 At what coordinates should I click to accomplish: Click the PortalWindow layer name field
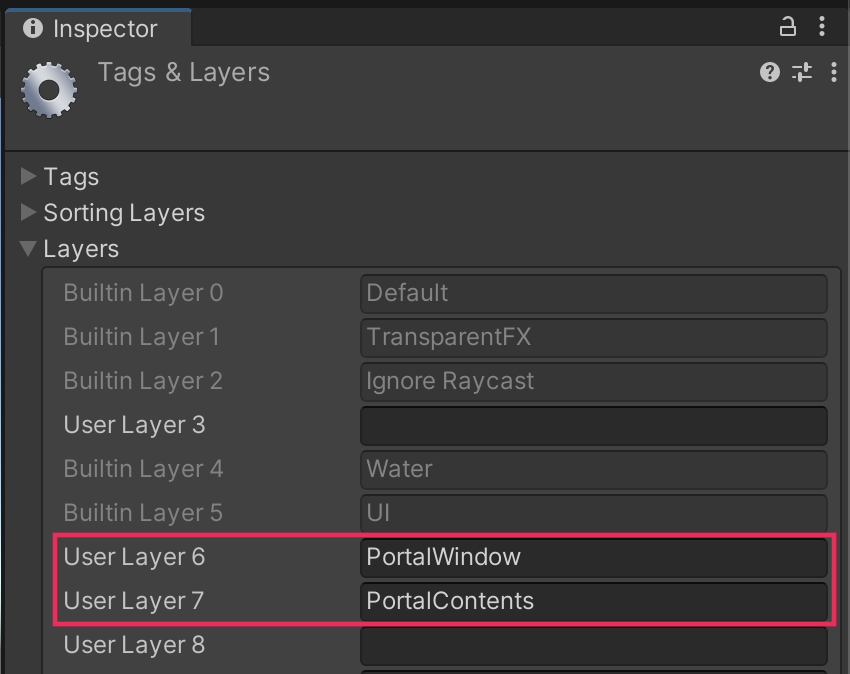pyautogui.click(x=593, y=557)
